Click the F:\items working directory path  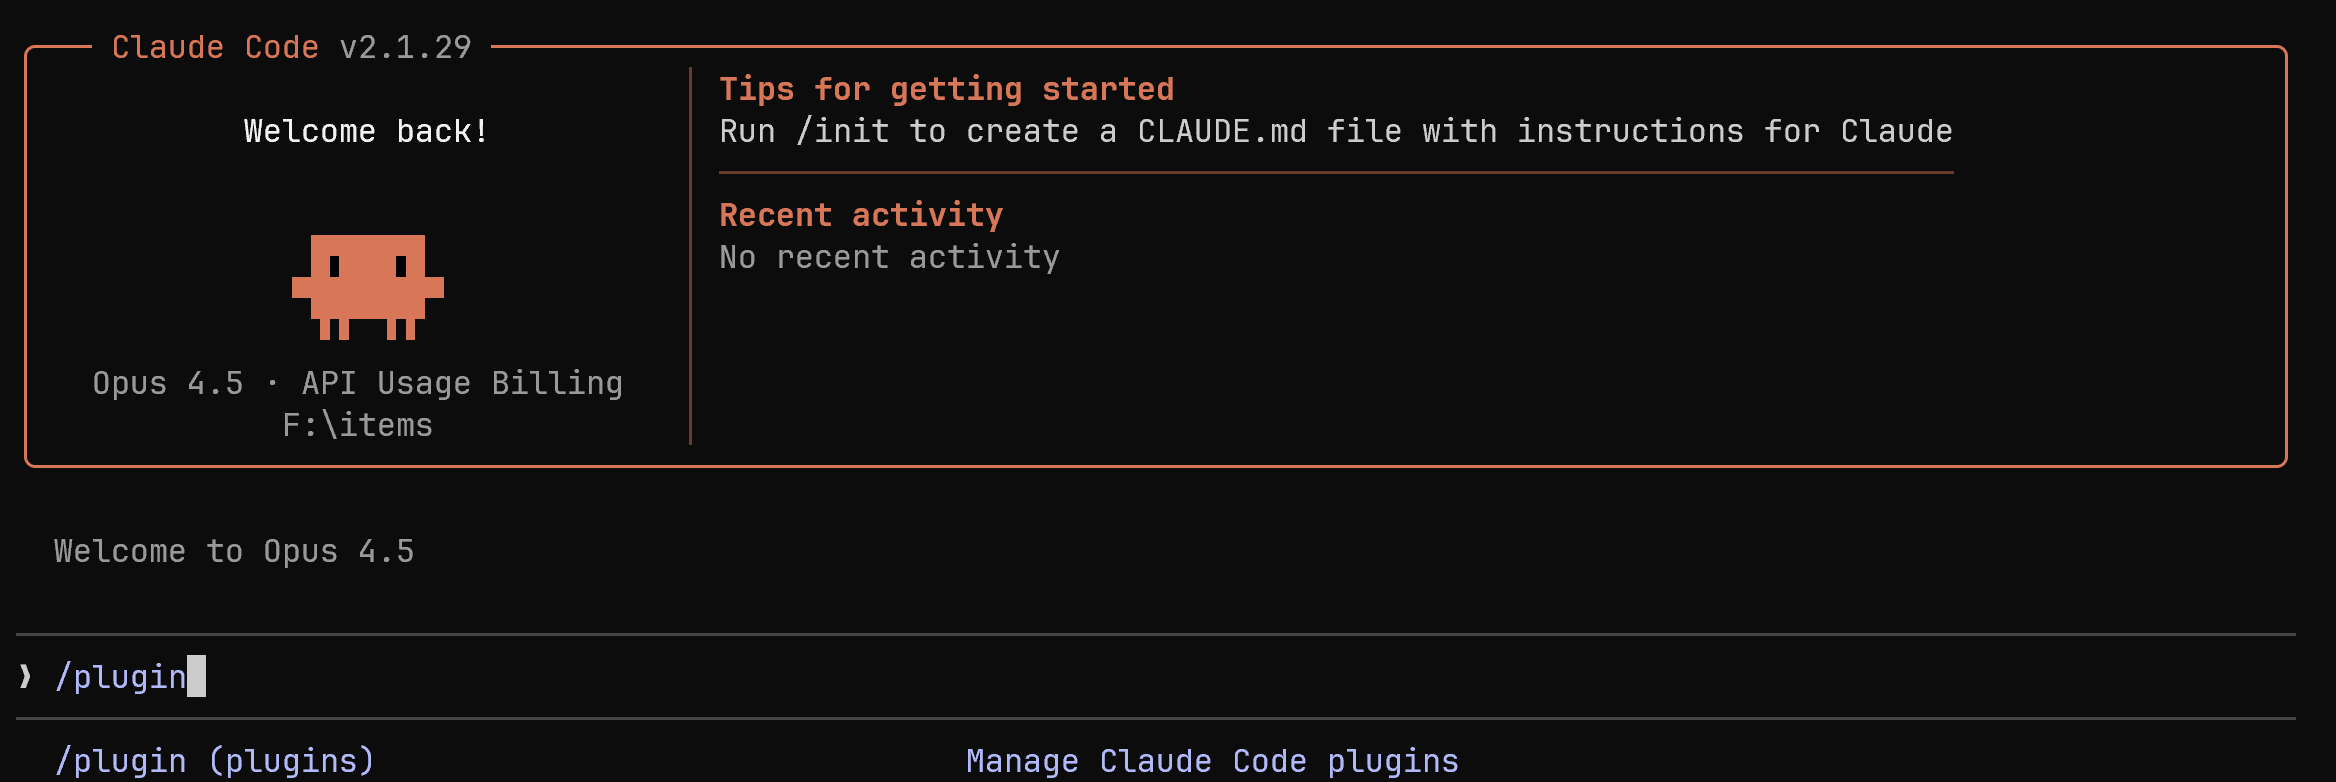[357, 425]
